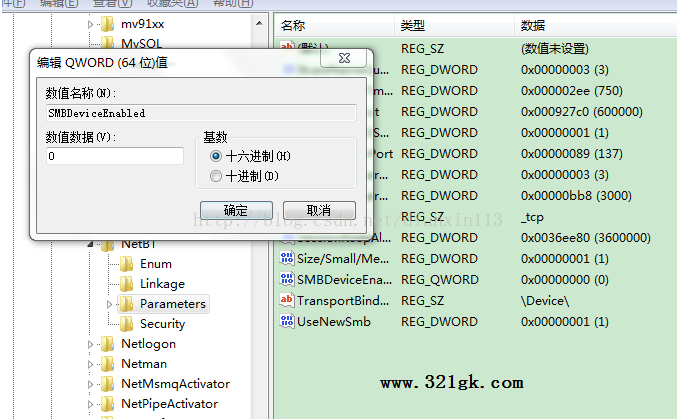The image size is (680, 419).
Task: Expand the NetMsmqActivator tree node
Action: pos(90,384)
